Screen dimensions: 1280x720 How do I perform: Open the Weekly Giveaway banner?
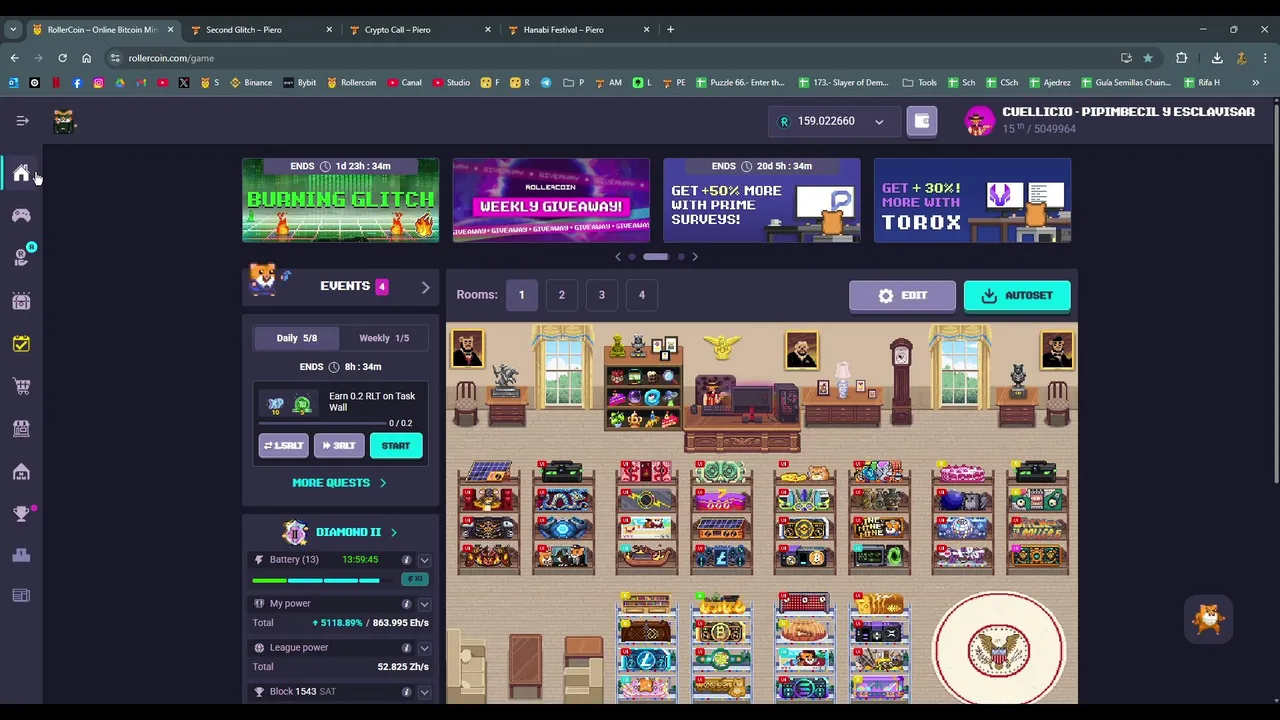tap(551, 200)
